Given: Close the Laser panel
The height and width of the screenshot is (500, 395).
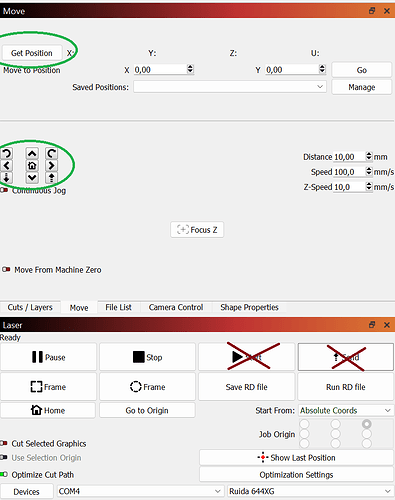Looking at the screenshot, I should (387, 325).
